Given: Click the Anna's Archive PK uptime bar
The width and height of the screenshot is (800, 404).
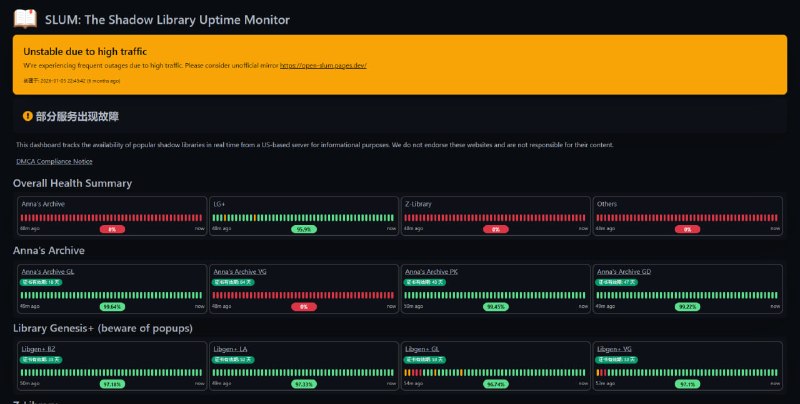Looking at the screenshot, I should (x=495, y=295).
